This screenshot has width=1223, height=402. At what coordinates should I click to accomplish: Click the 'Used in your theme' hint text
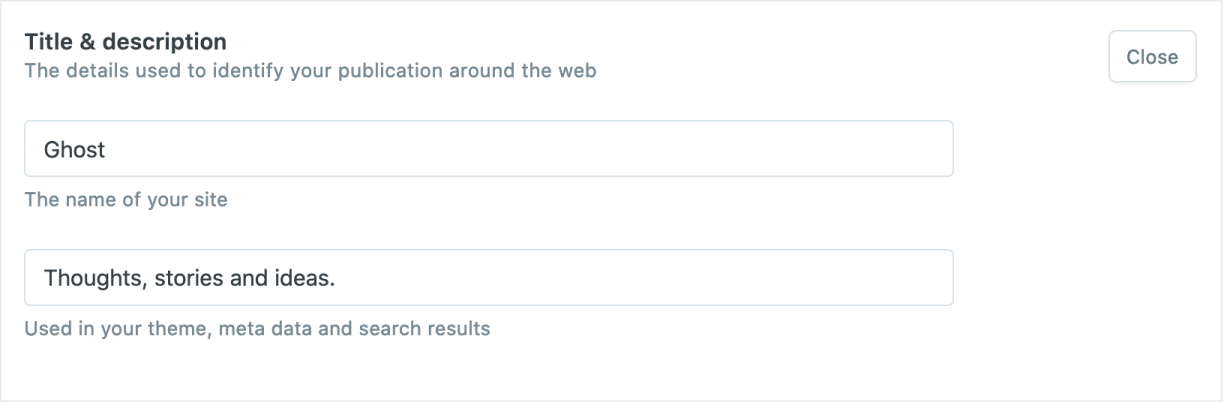click(x=257, y=328)
